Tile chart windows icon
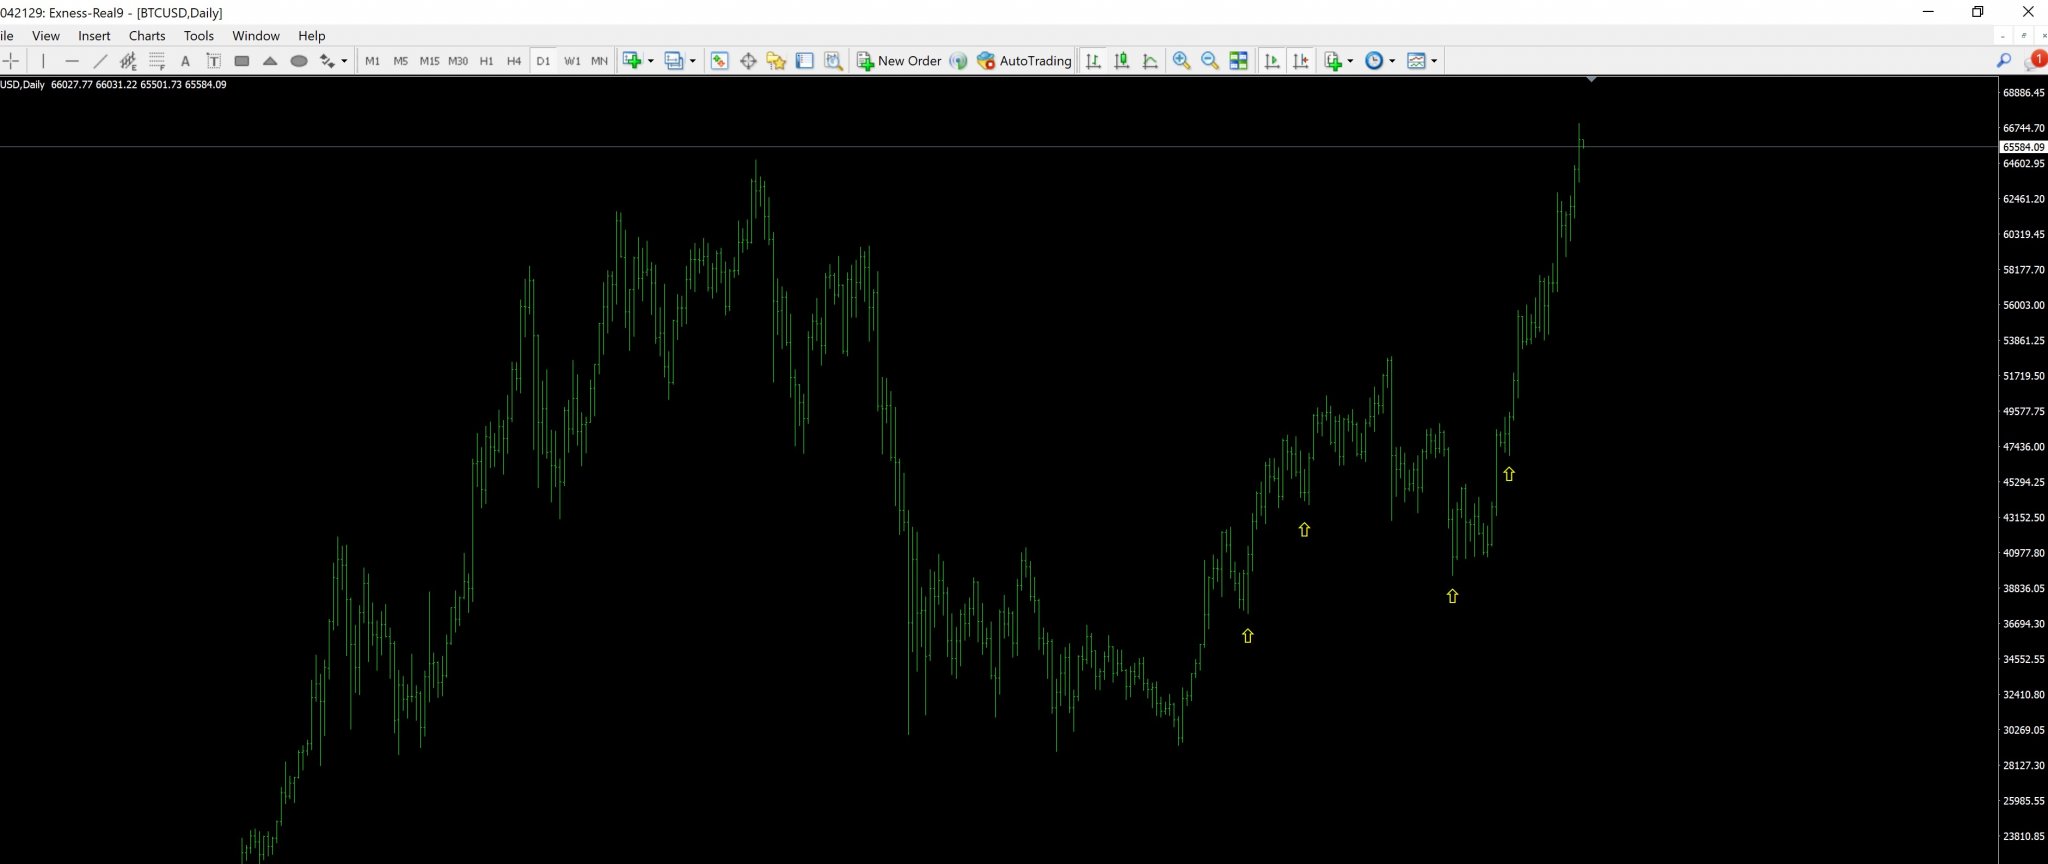2048x864 pixels. point(1238,61)
